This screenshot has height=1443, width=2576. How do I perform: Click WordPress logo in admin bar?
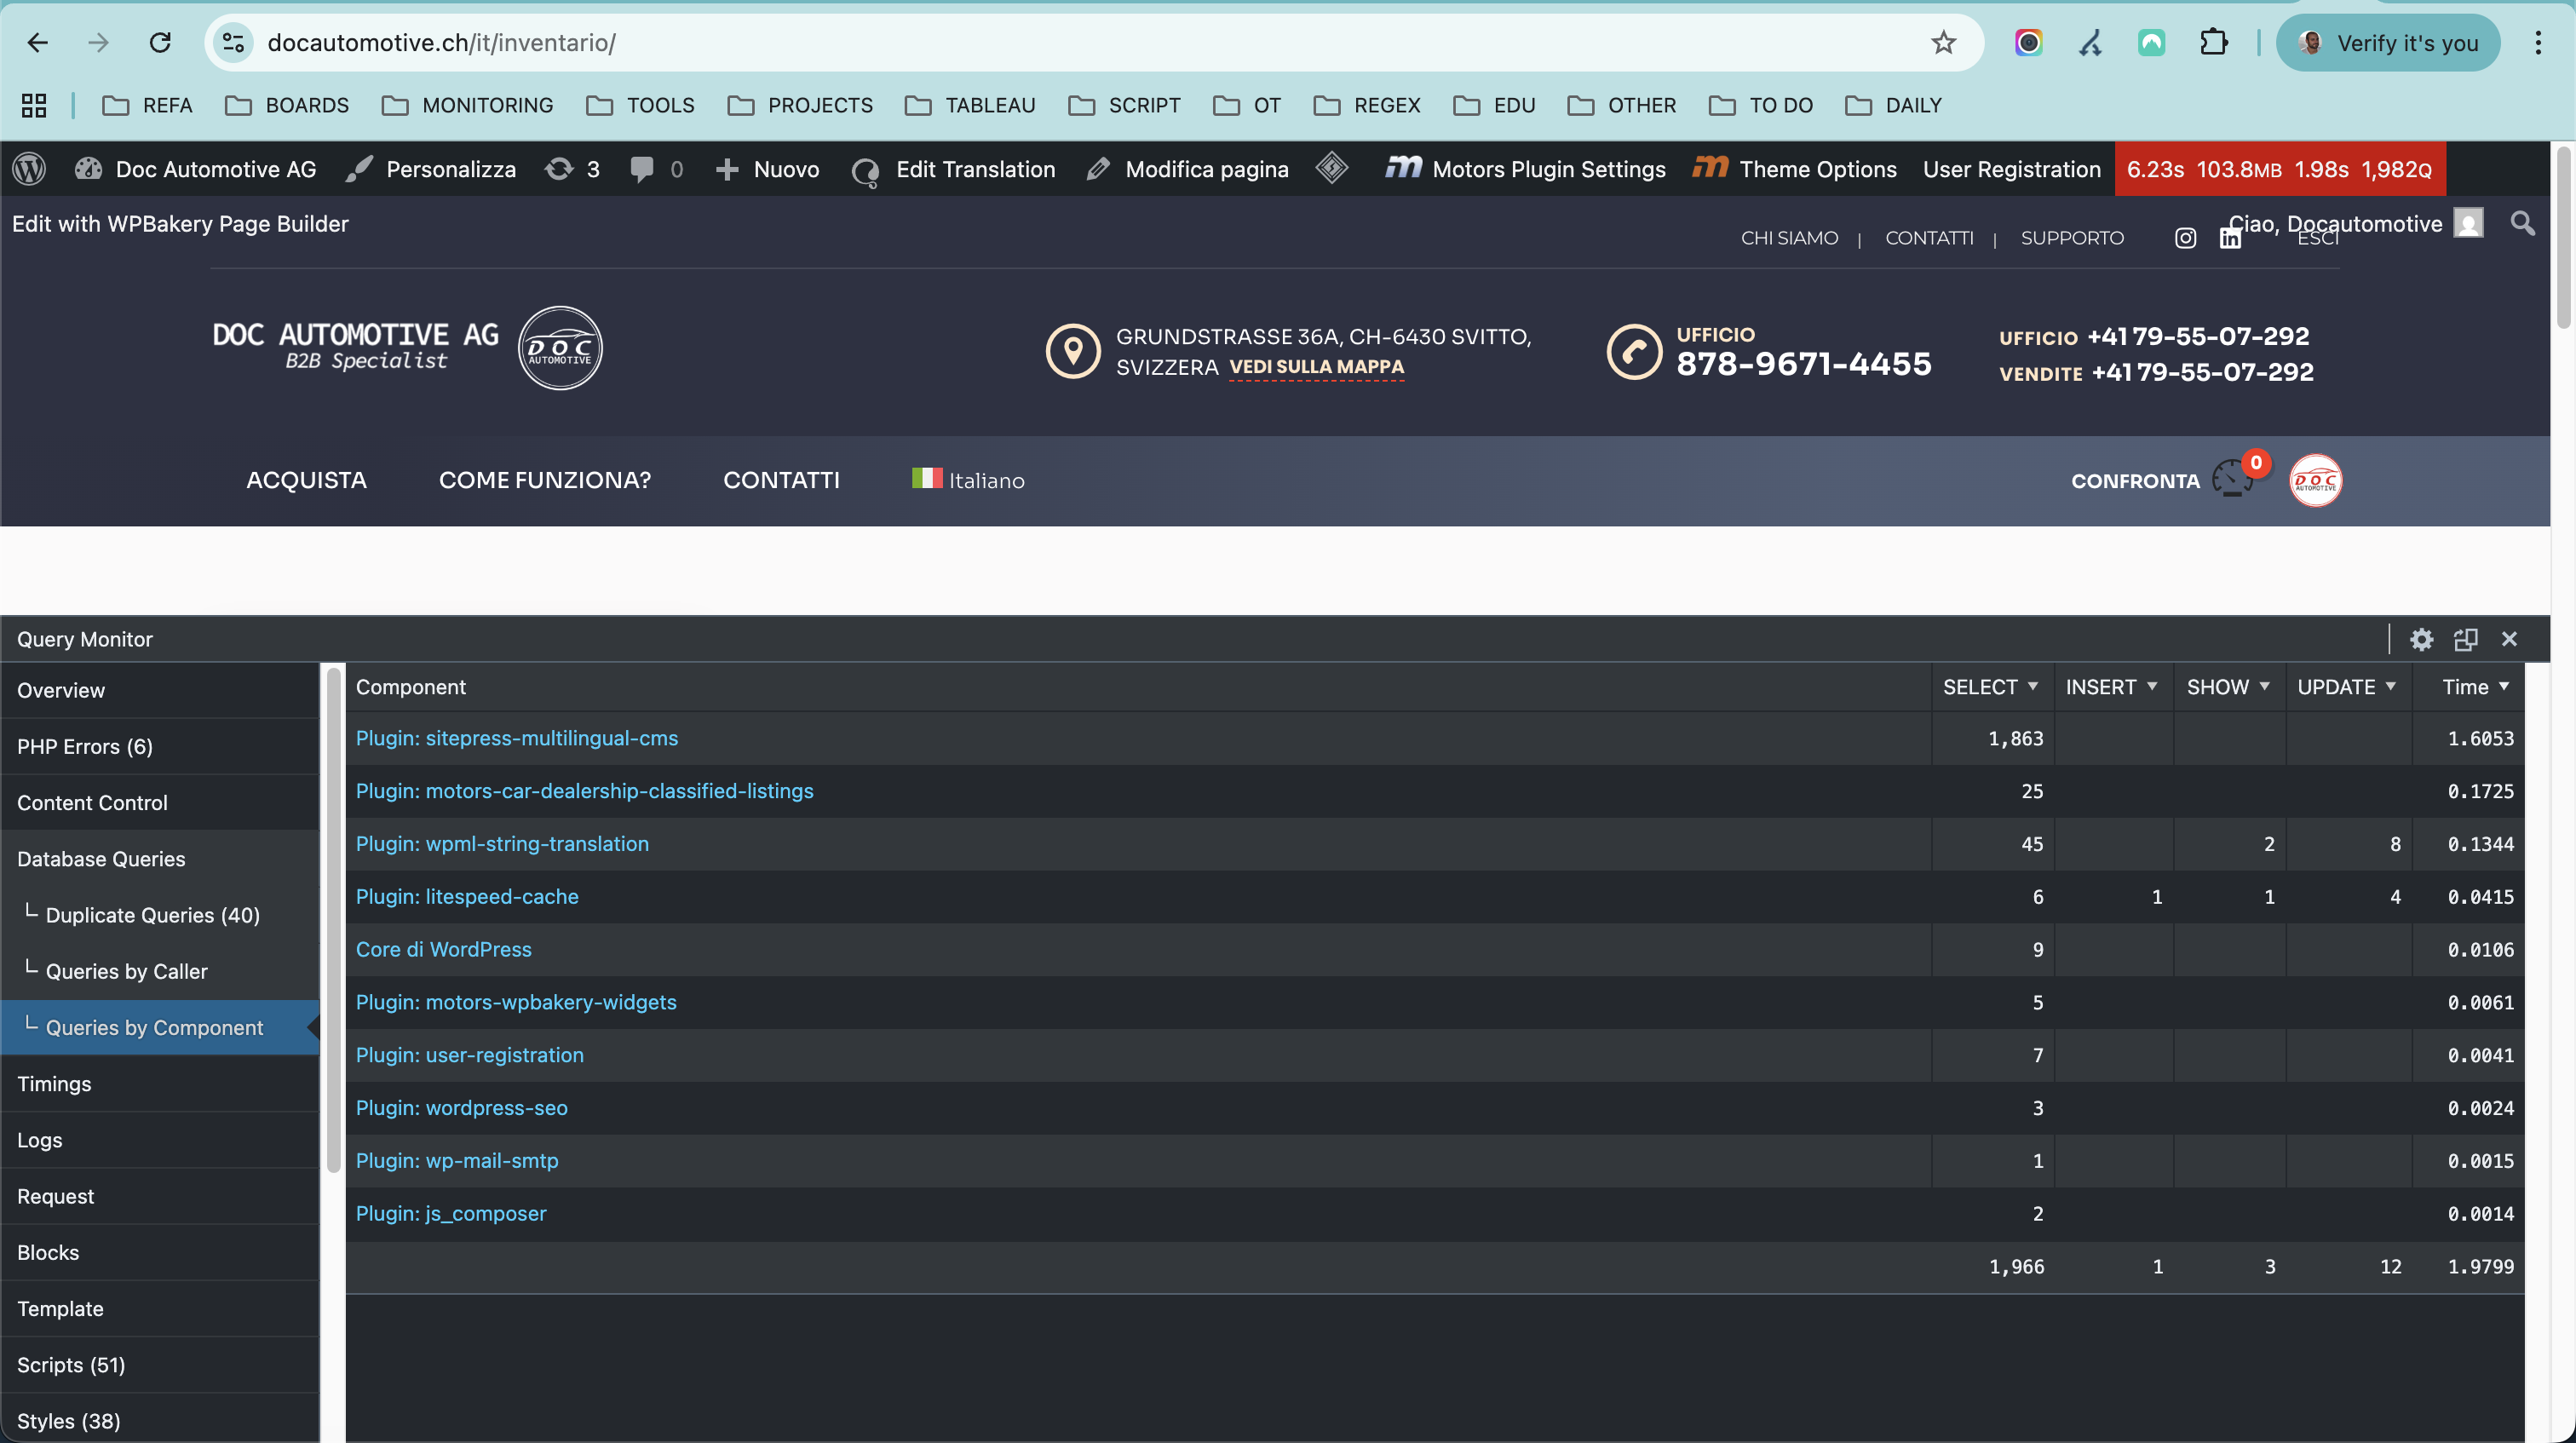29,169
